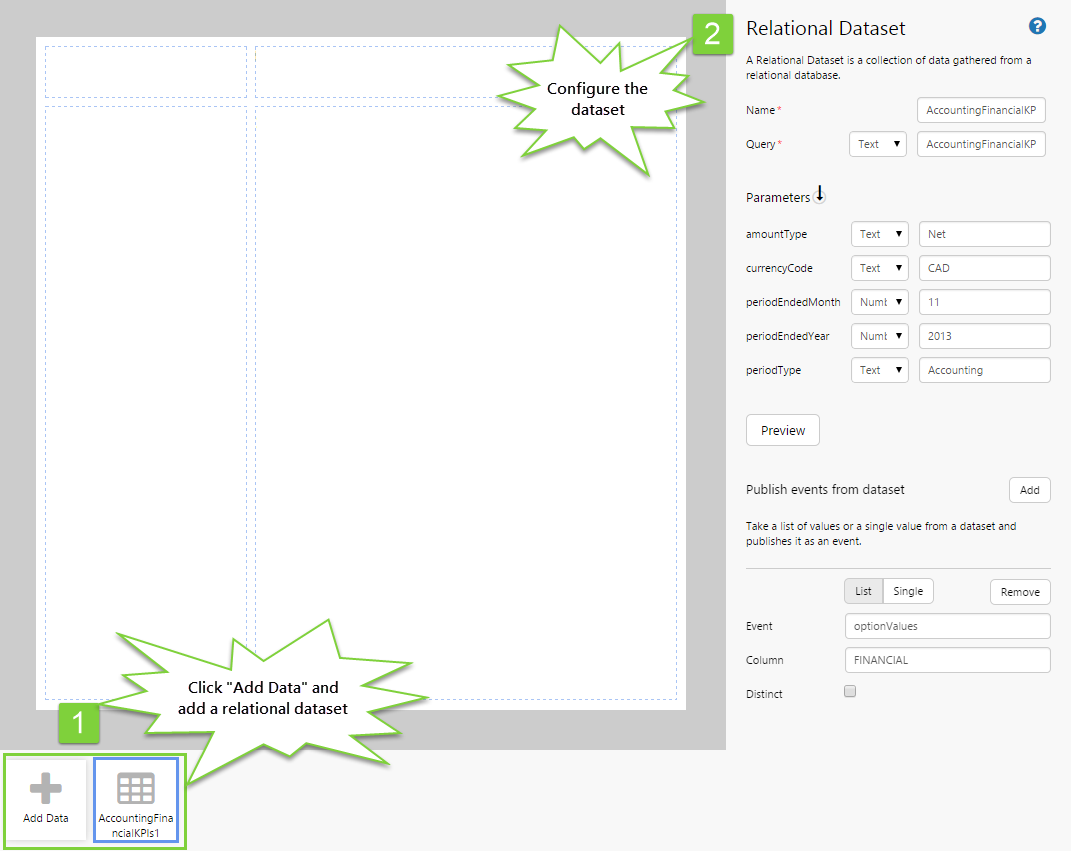Click the Column FINANCIAL input field
Screen dimensions: 1071x851
[x=947, y=660]
